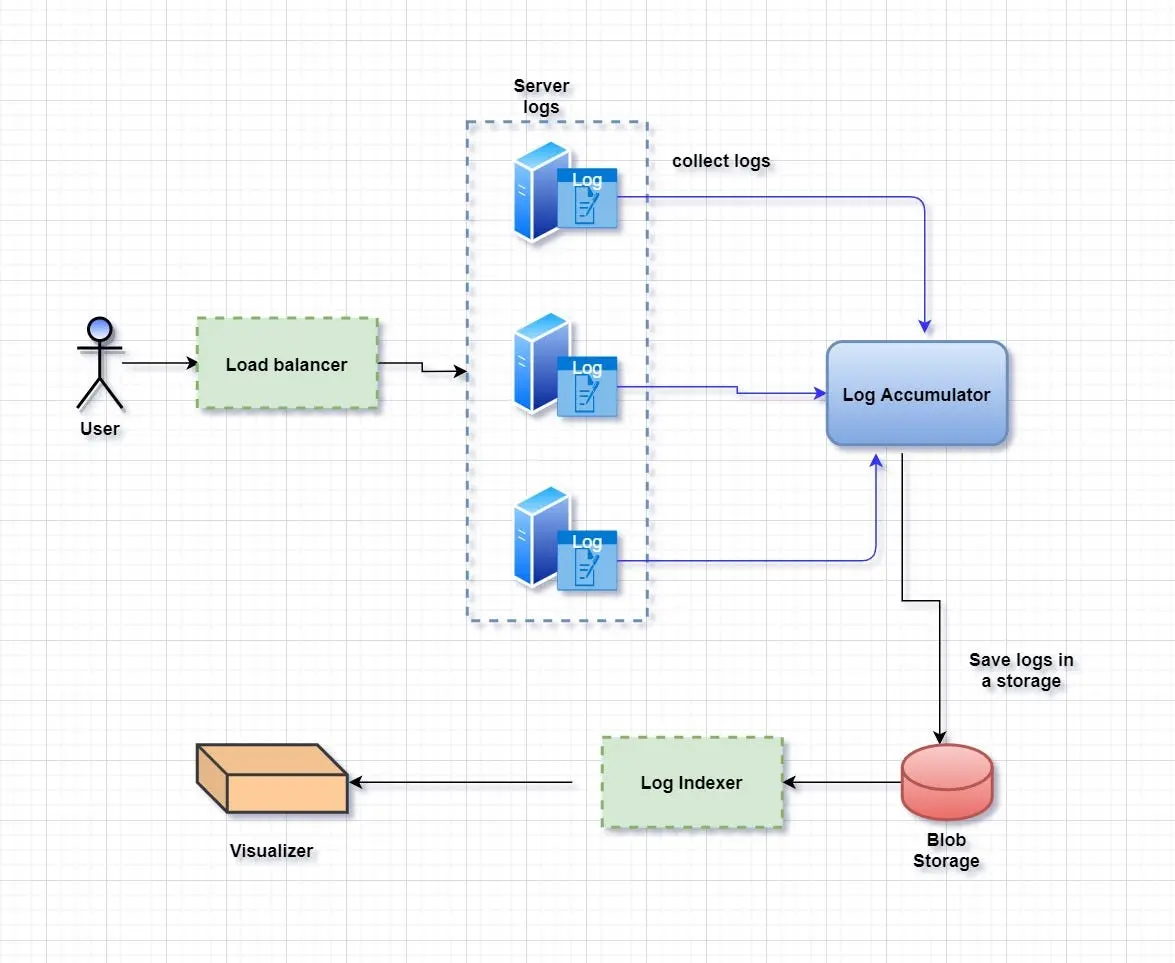Select the arrow from Blob Storage to Log Indexer
Screen dimensions: 1175x963
pos(842,782)
